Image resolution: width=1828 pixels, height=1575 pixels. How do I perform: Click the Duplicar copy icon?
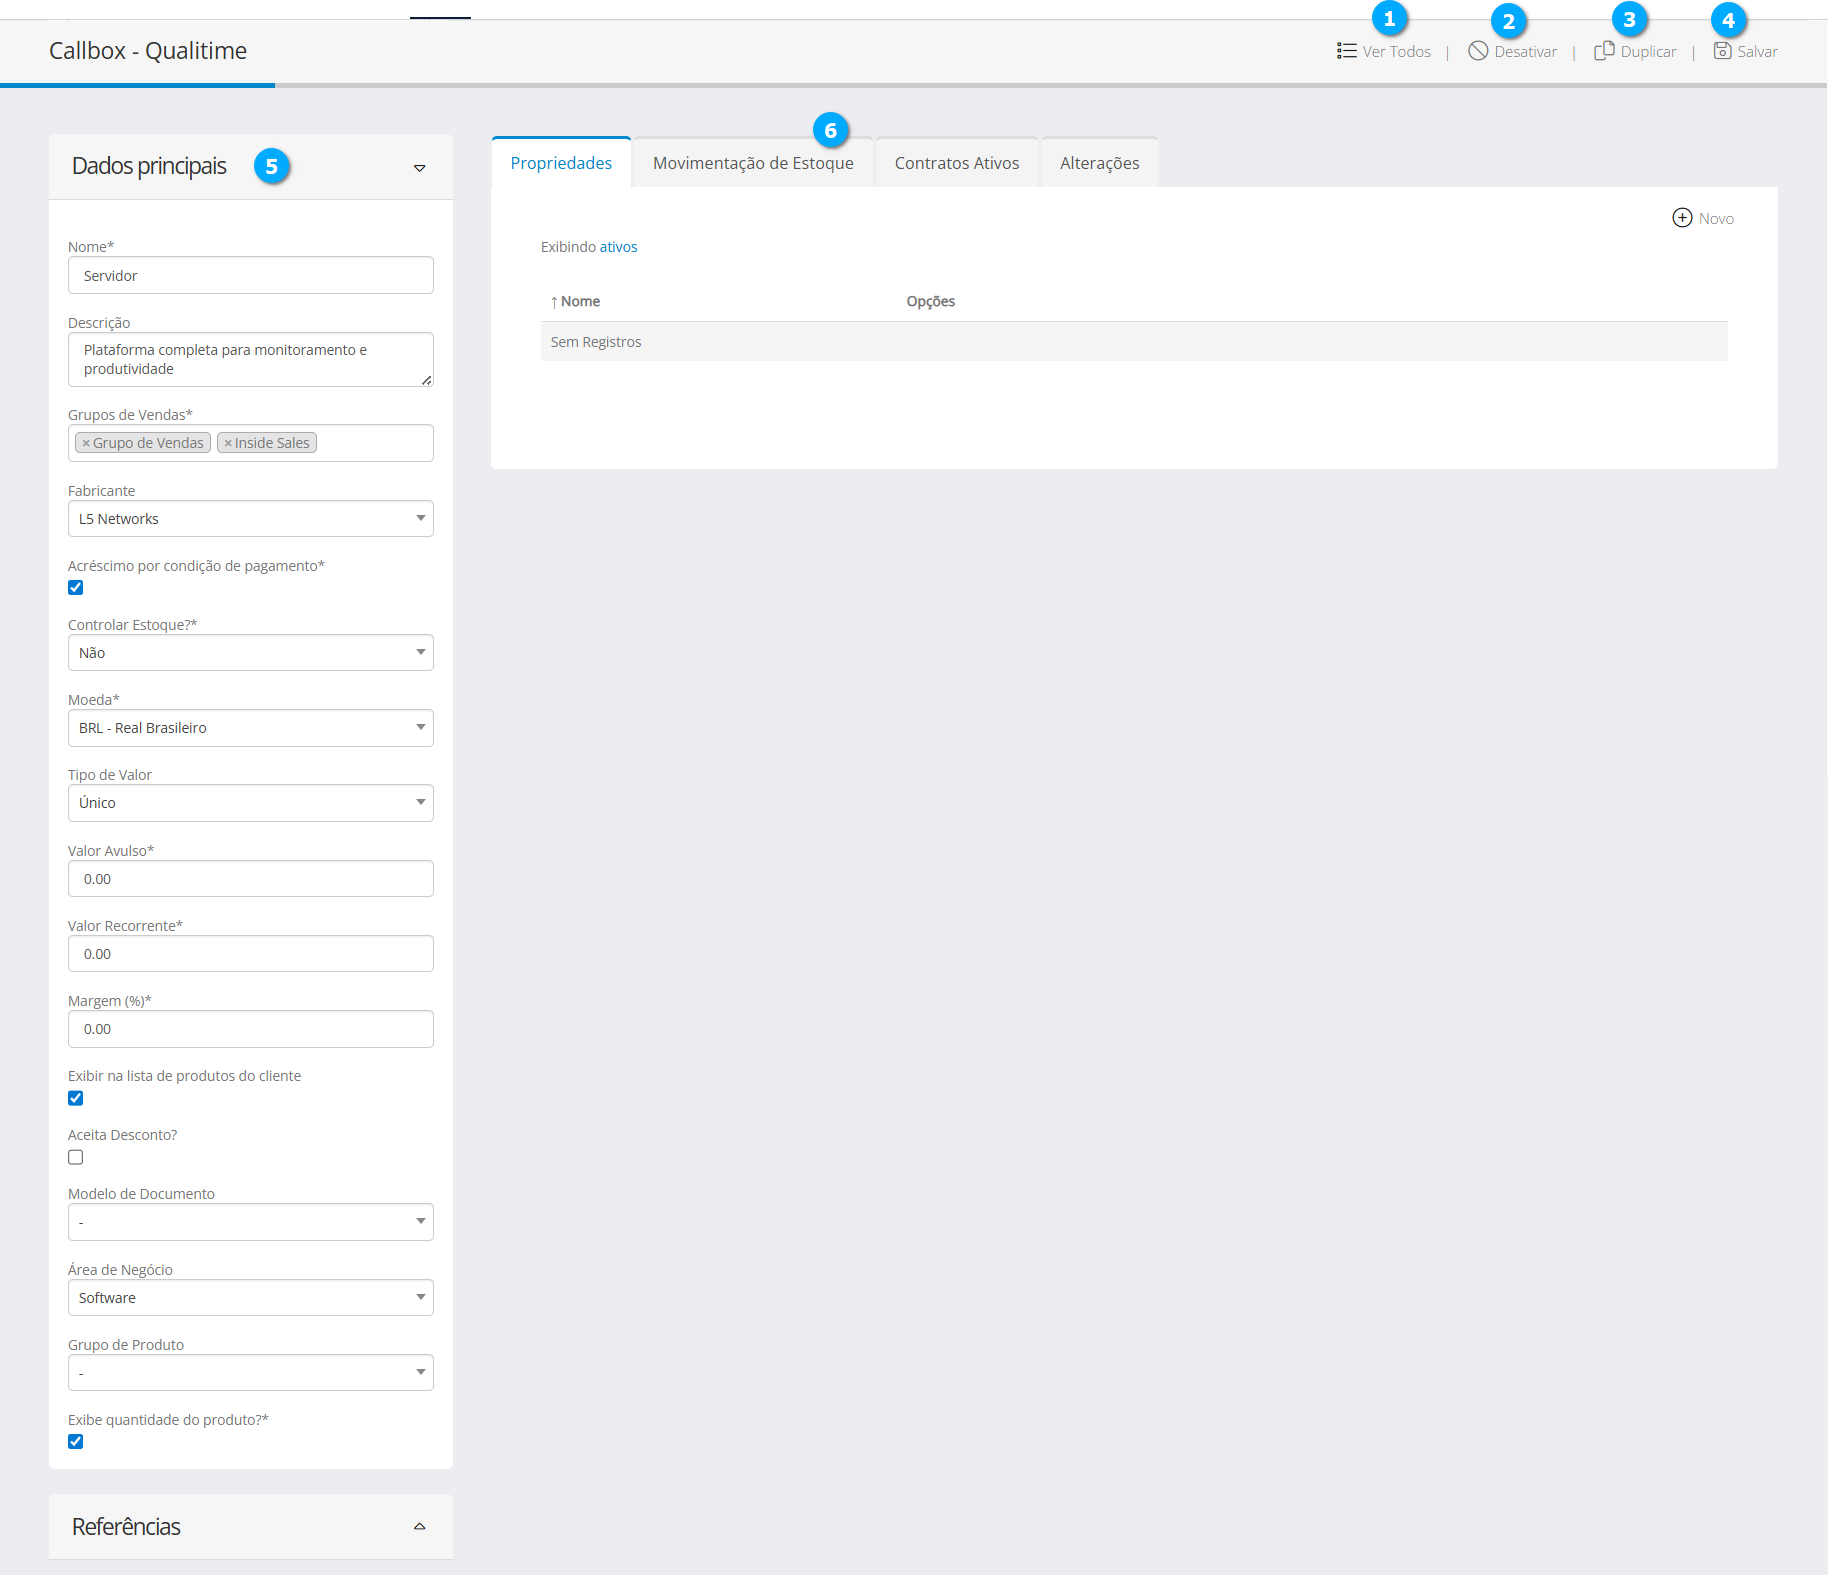click(1604, 51)
